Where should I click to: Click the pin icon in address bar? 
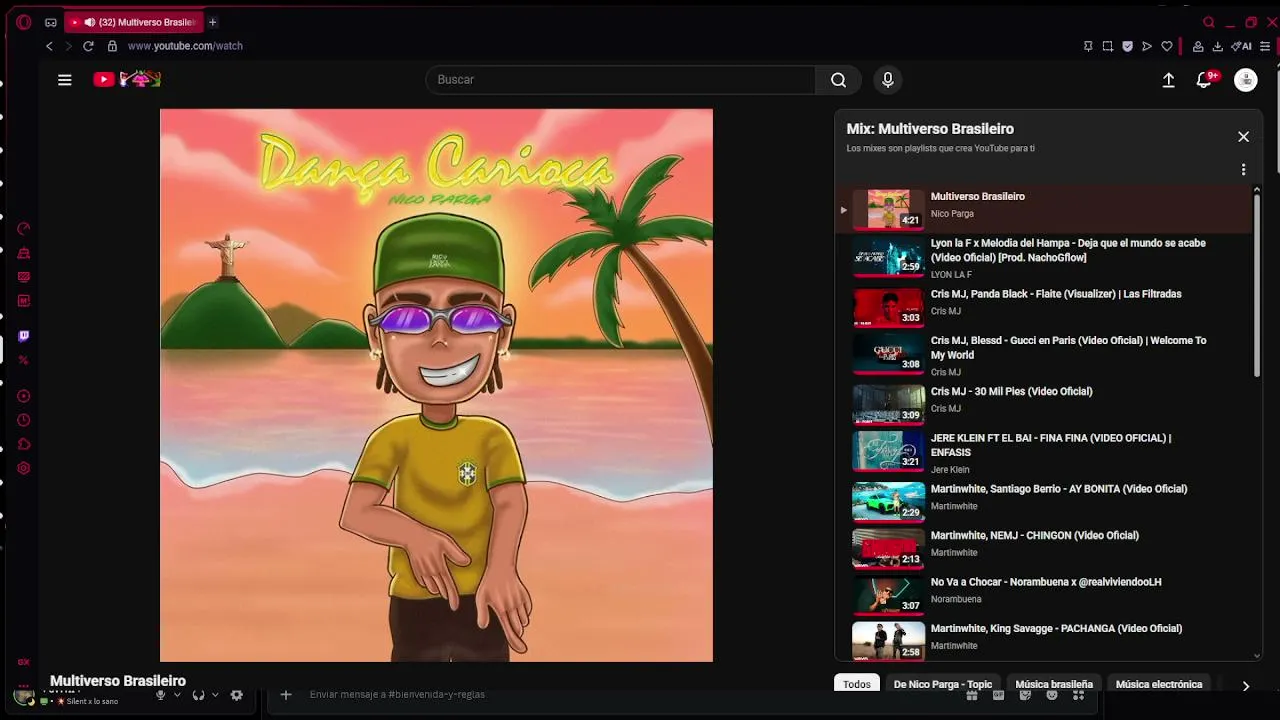[x=1088, y=46]
